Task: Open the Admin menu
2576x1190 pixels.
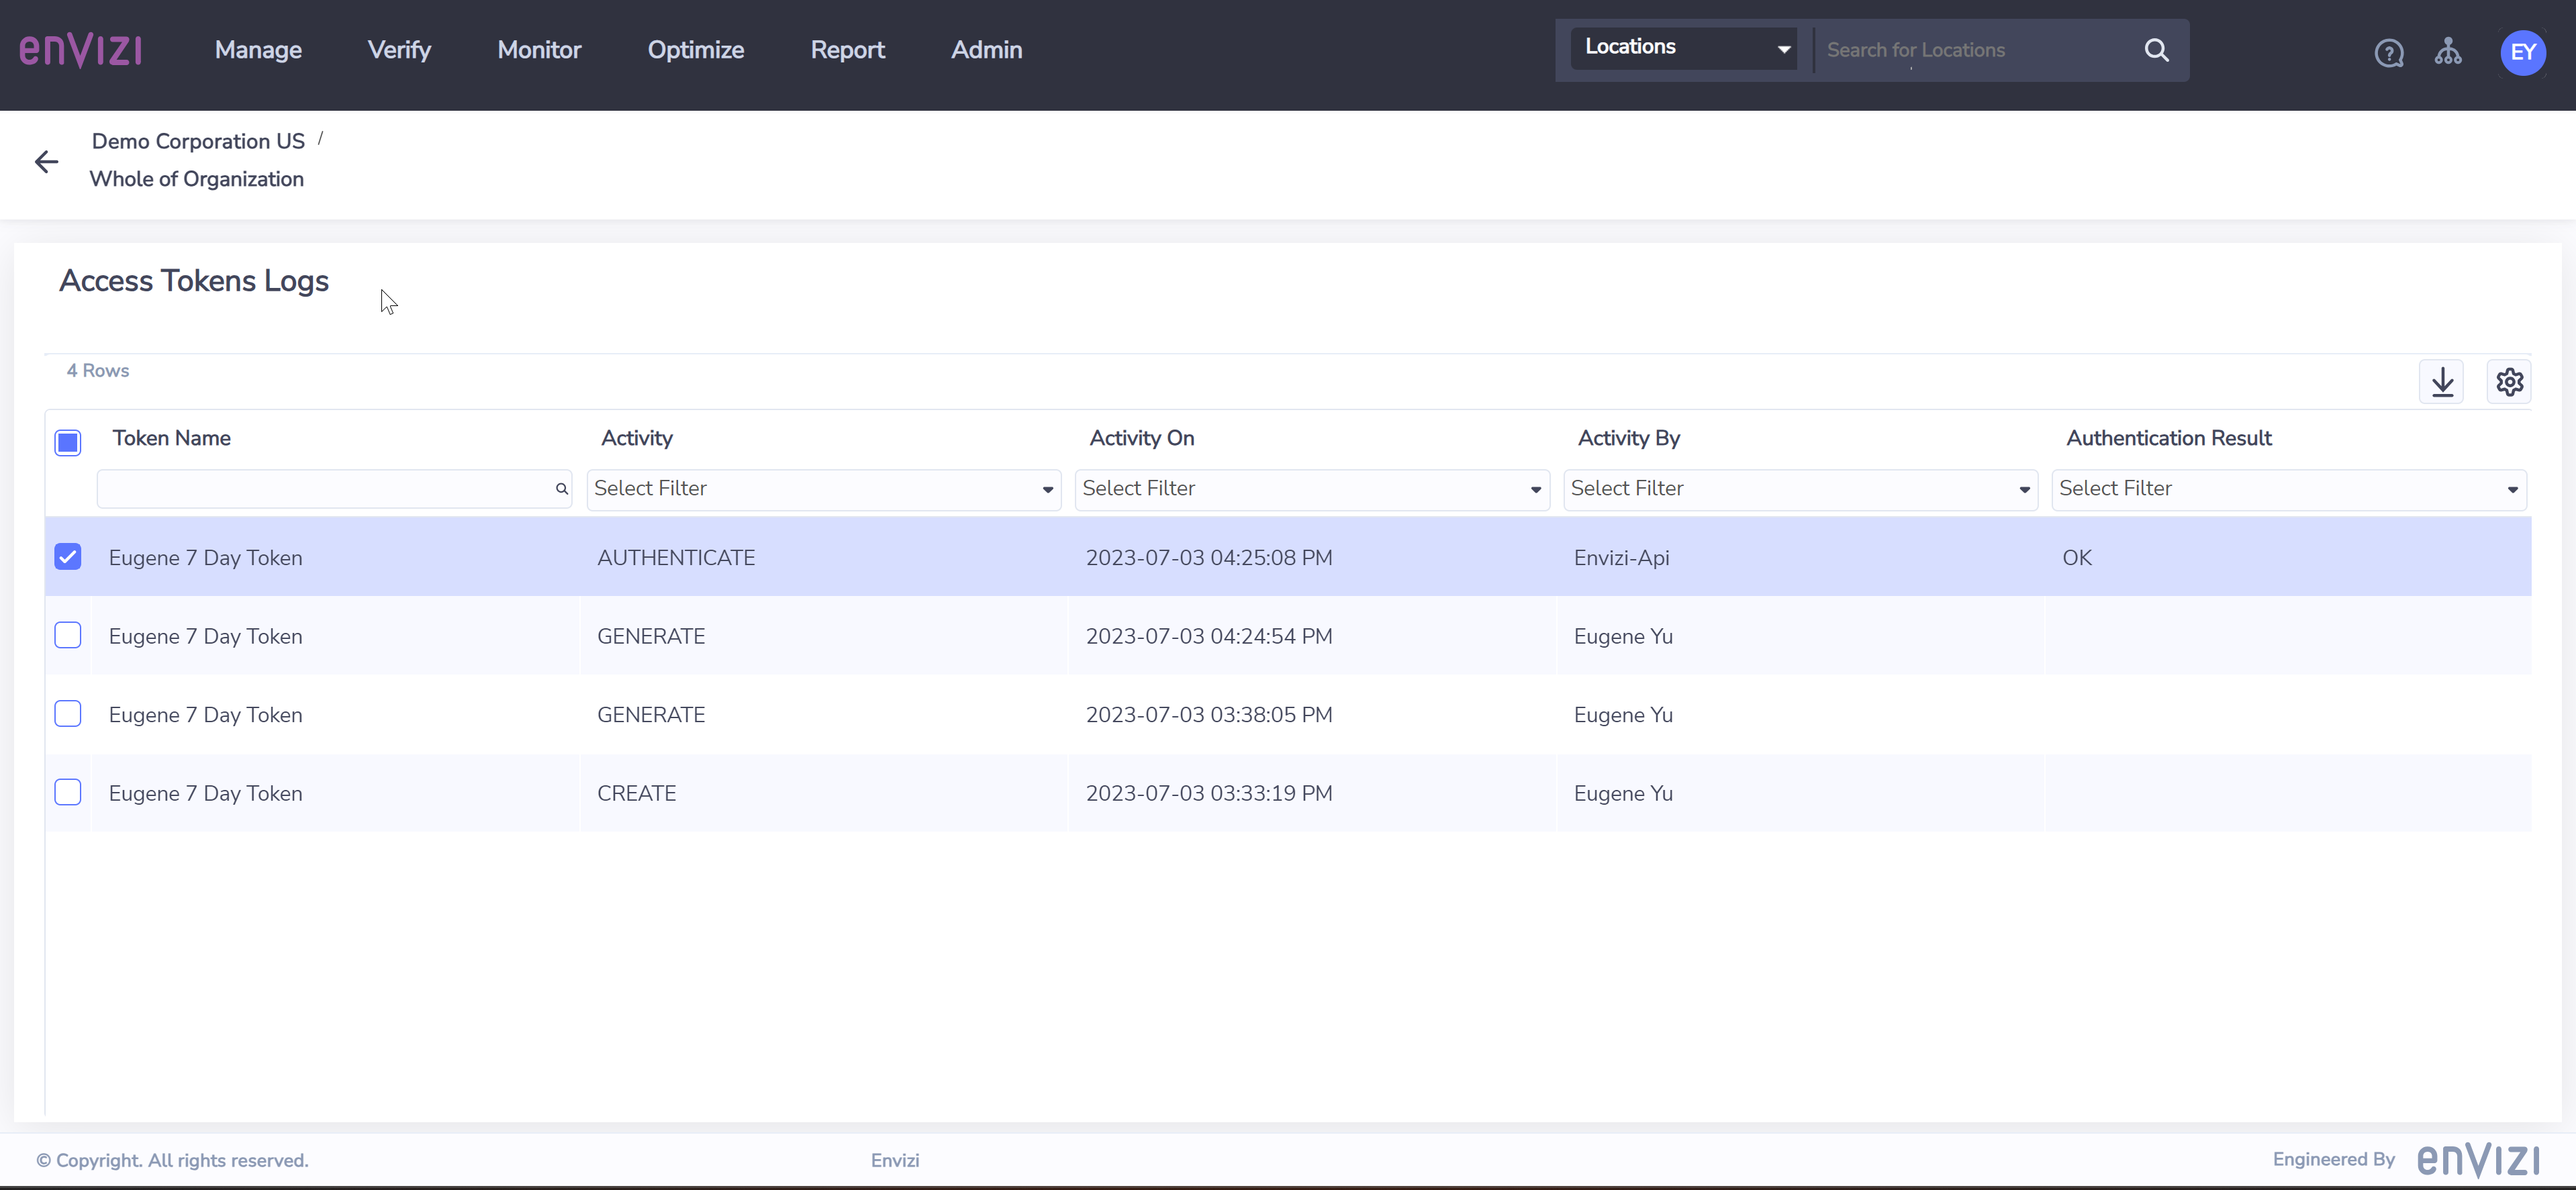Action: tap(986, 50)
